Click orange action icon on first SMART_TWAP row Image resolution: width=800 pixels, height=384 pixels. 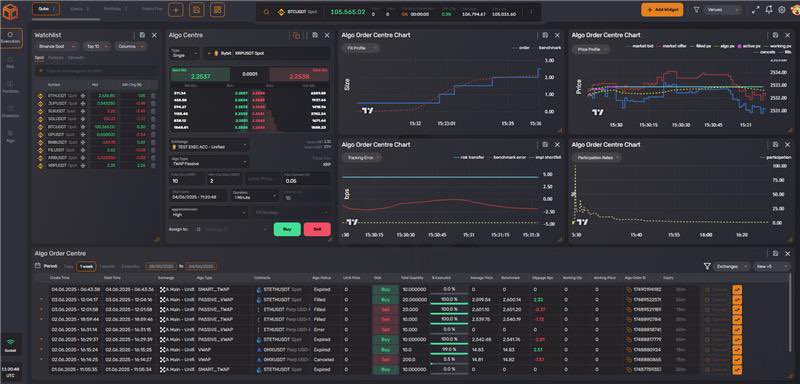point(737,290)
